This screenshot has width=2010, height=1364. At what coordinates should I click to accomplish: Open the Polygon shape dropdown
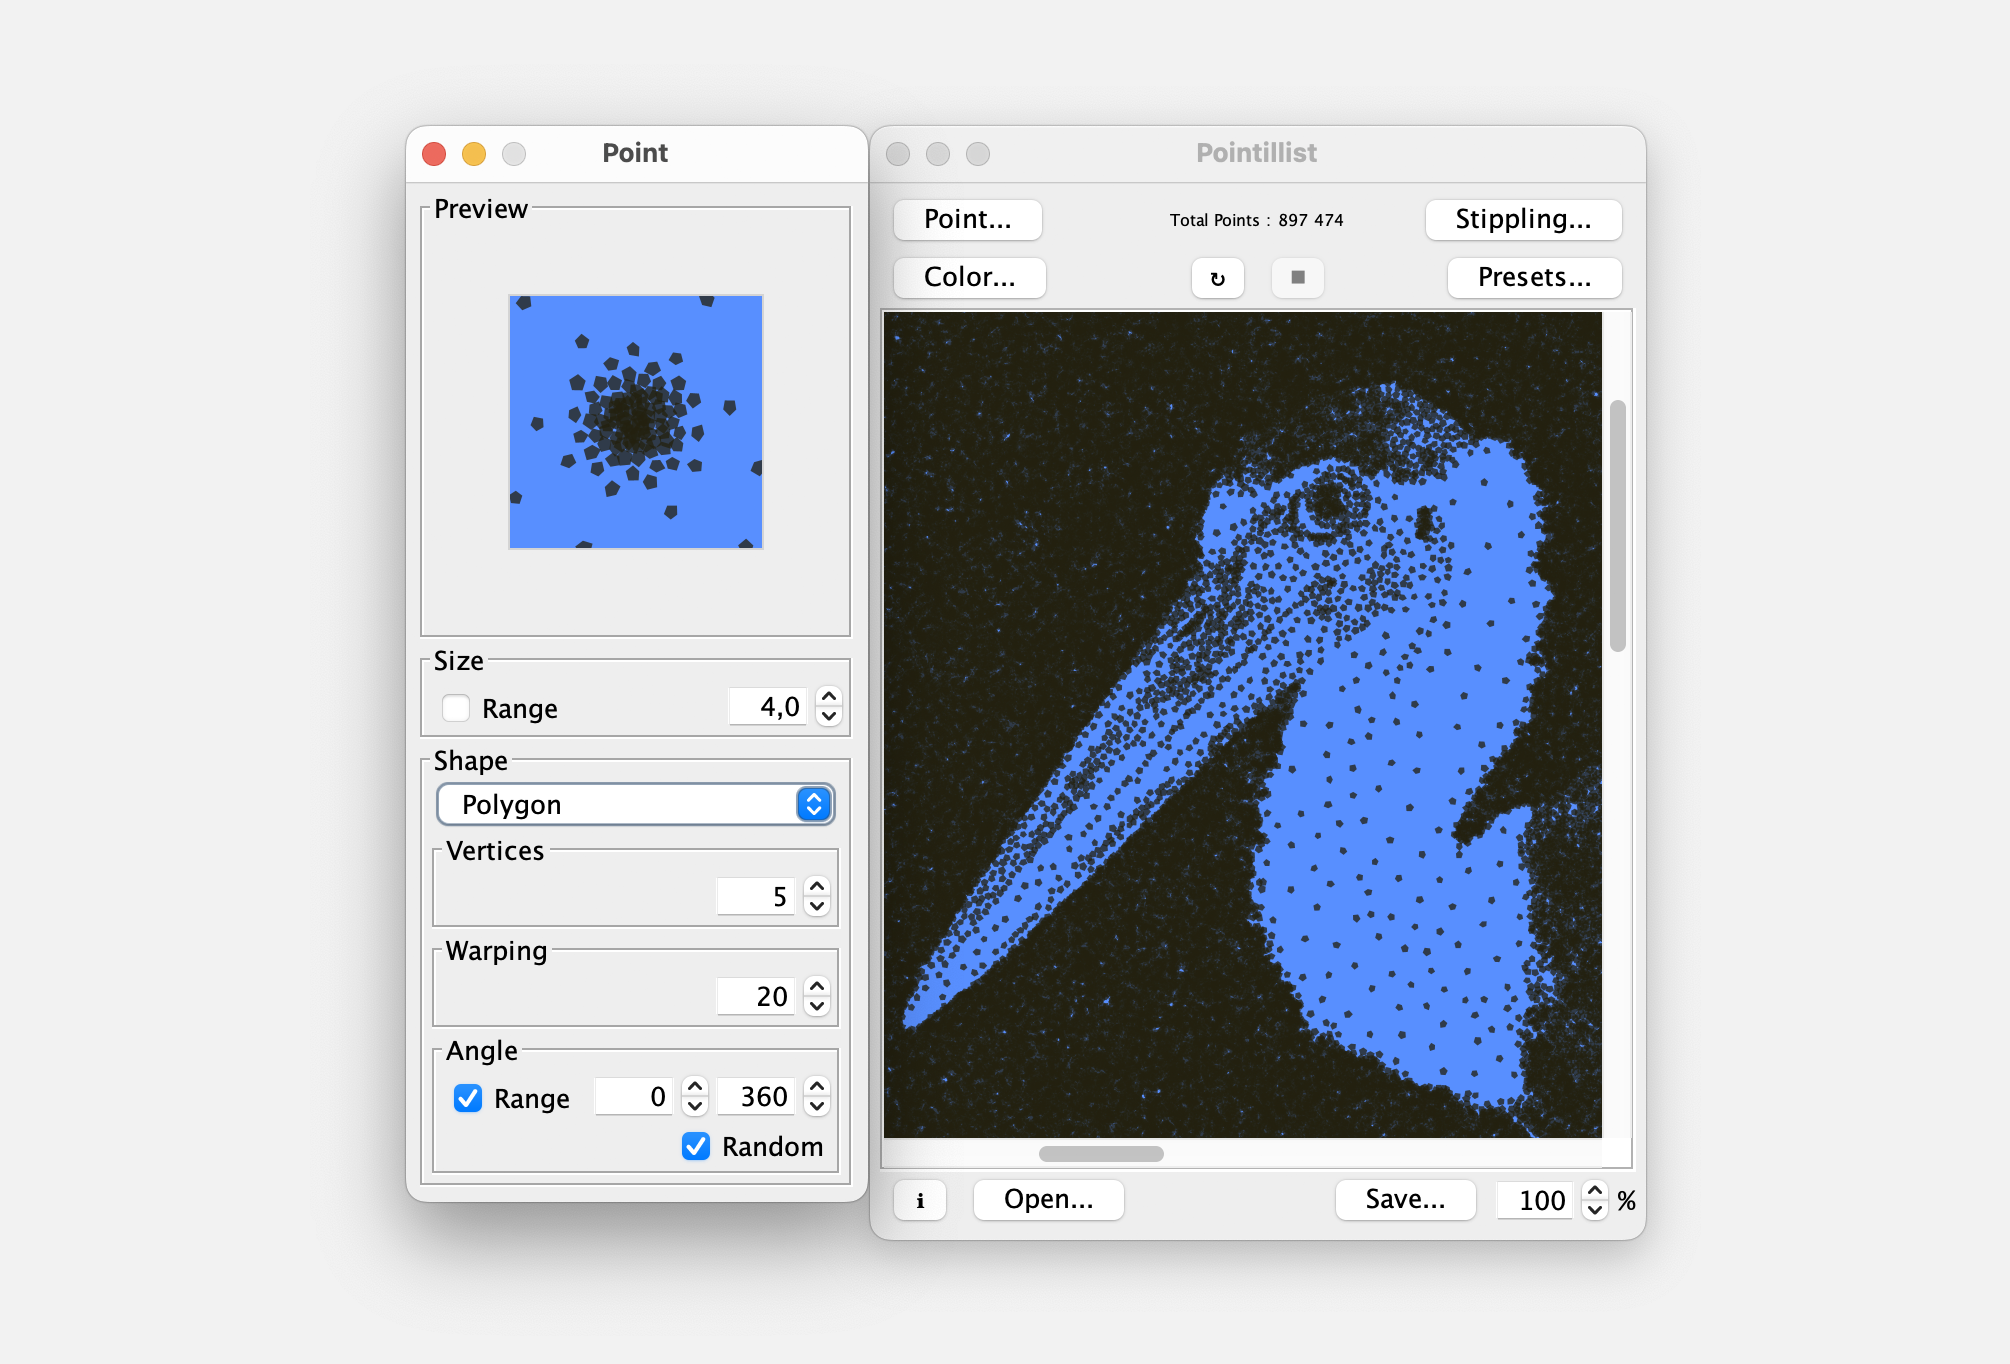click(635, 804)
